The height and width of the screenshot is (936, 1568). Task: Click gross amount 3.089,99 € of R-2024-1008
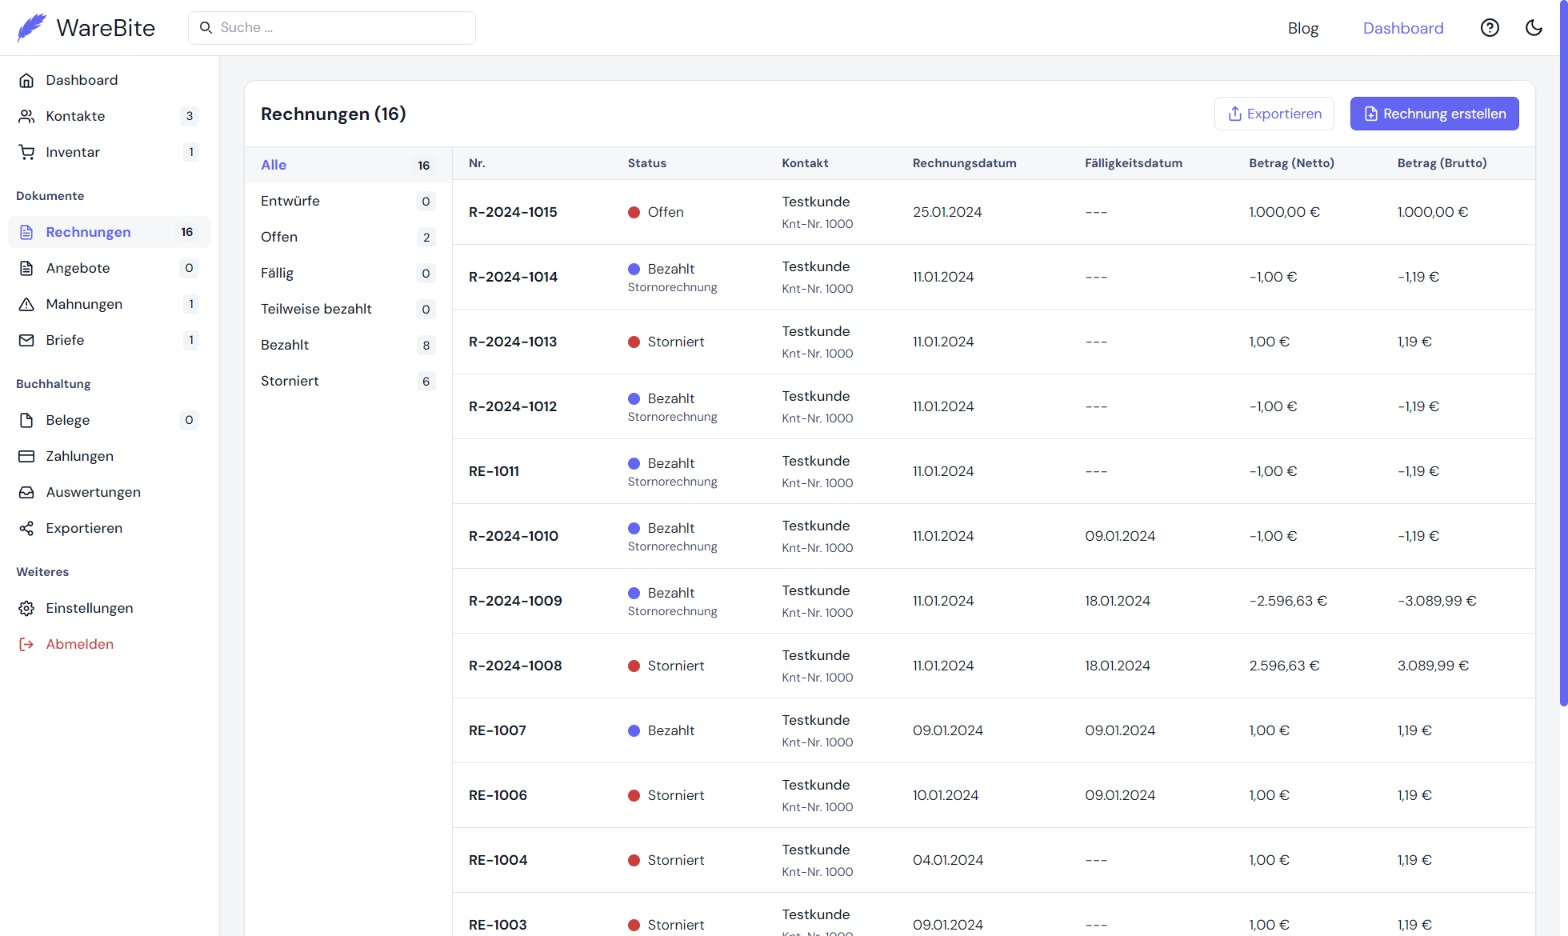coord(1433,666)
